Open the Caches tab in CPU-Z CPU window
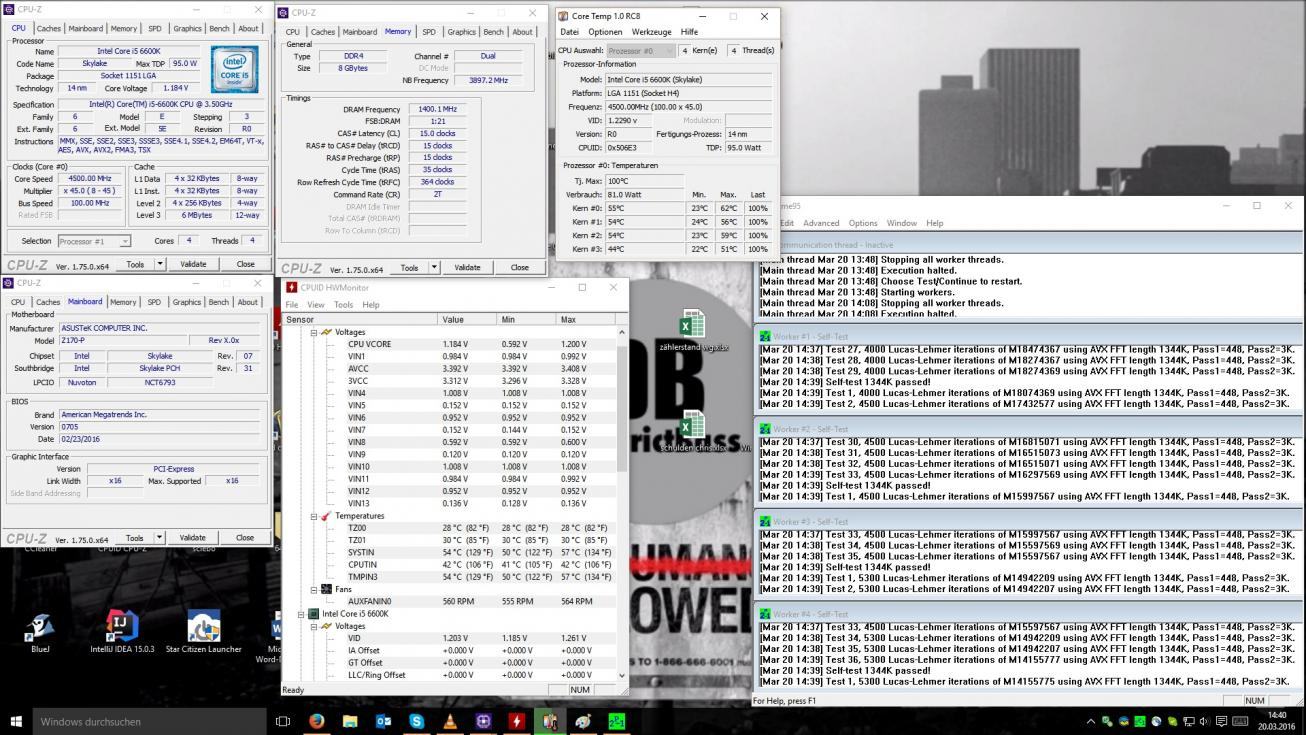 coord(48,28)
